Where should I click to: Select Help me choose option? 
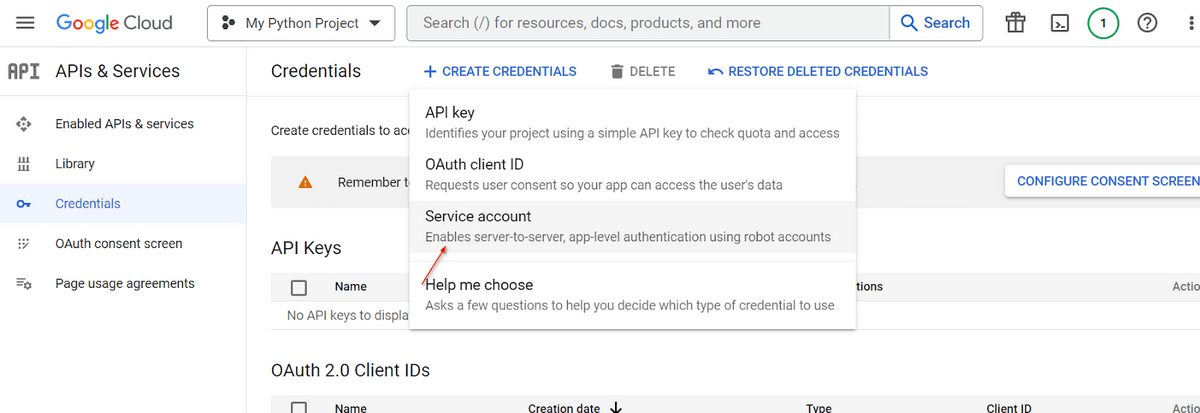(x=632, y=295)
